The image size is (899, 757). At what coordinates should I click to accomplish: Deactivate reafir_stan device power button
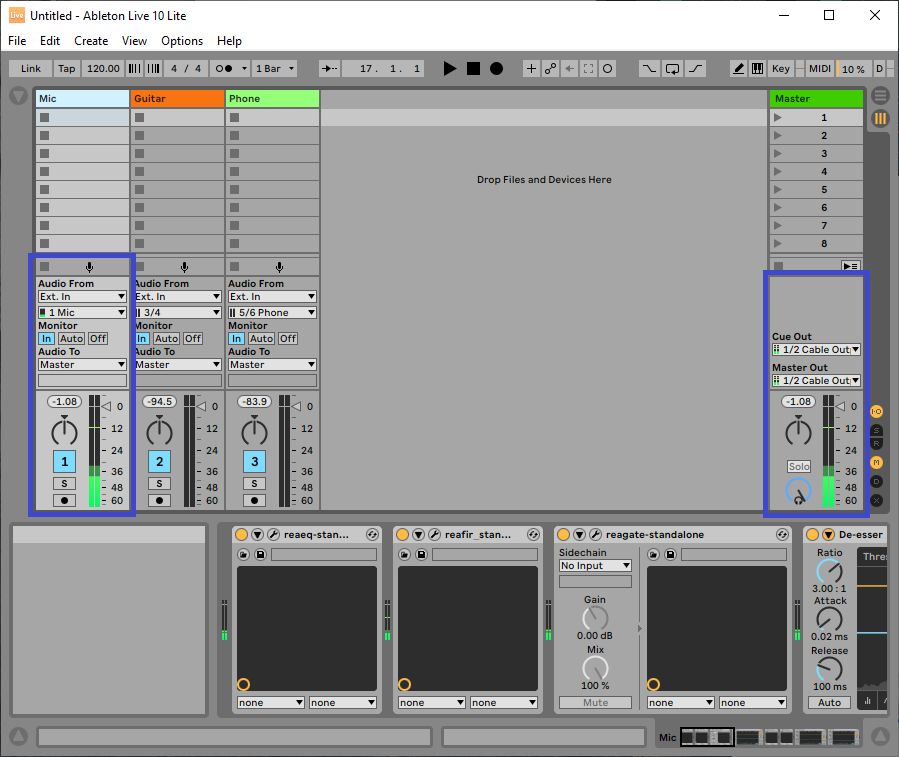click(x=402, y=535)
